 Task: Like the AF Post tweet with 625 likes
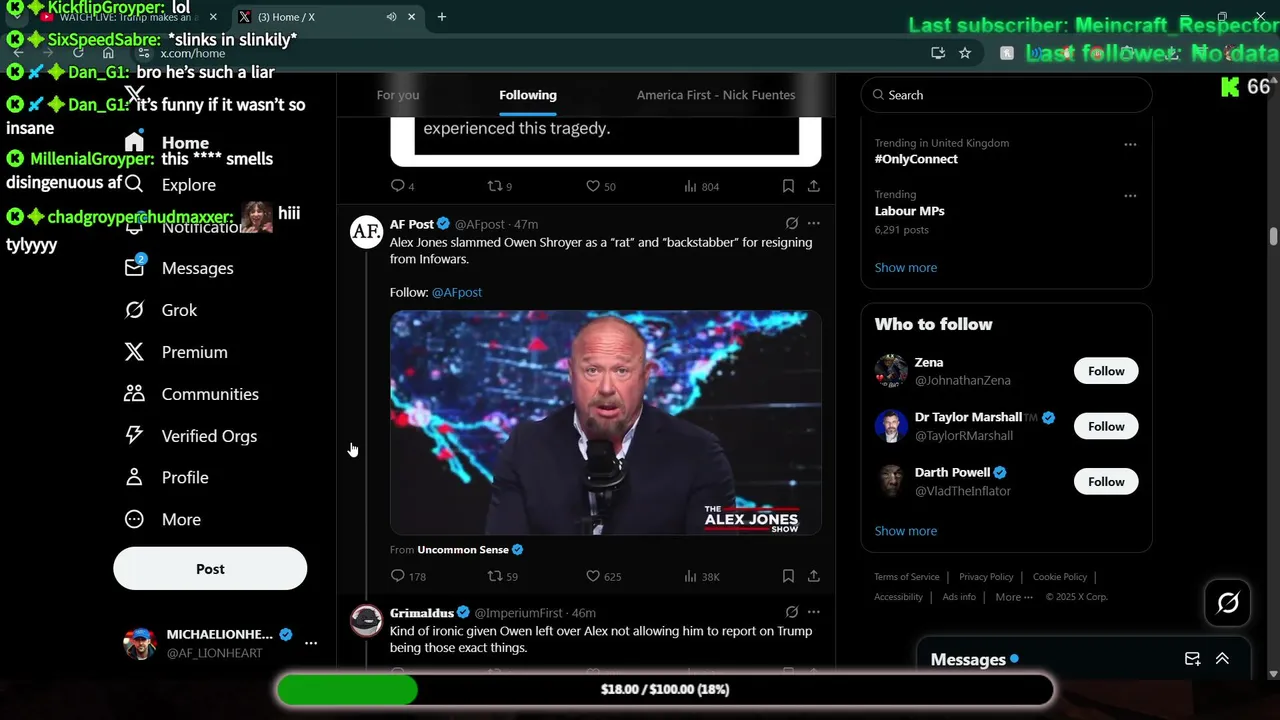(593, 576)
